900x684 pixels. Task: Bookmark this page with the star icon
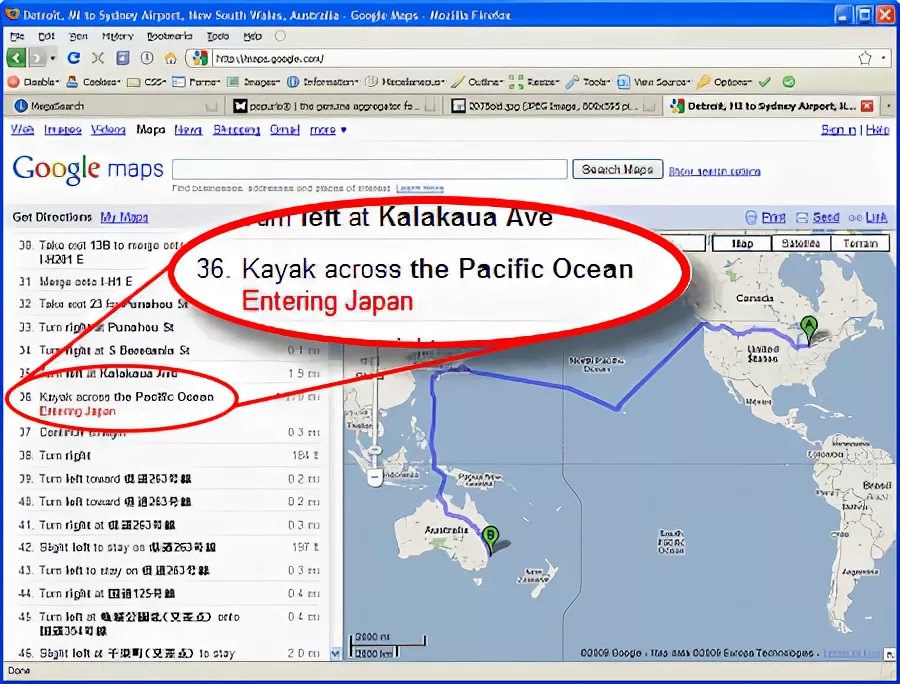(865, 58)
